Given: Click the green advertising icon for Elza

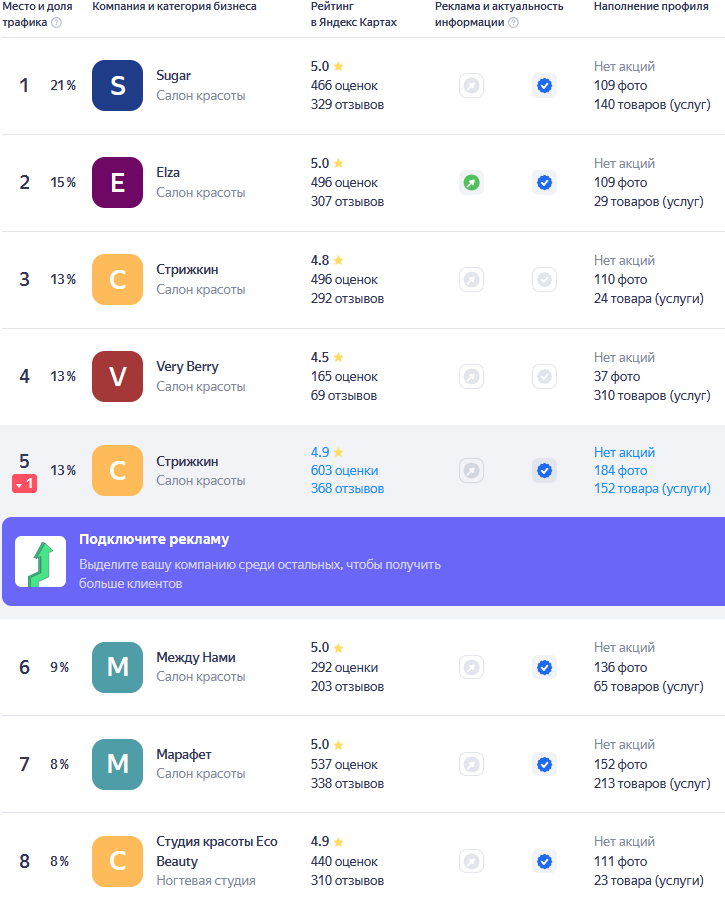Looking at the screenshot, I should 471,183.
